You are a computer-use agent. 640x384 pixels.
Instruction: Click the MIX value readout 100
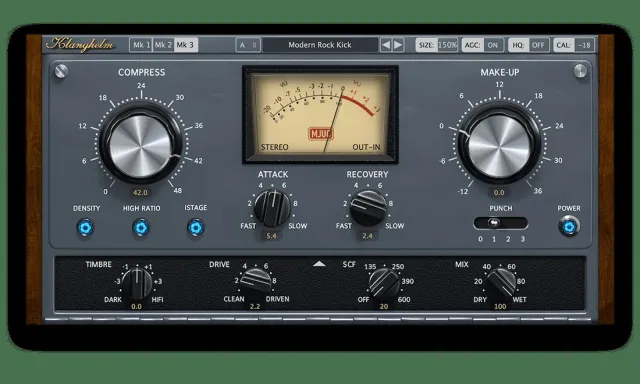[500, 306]
